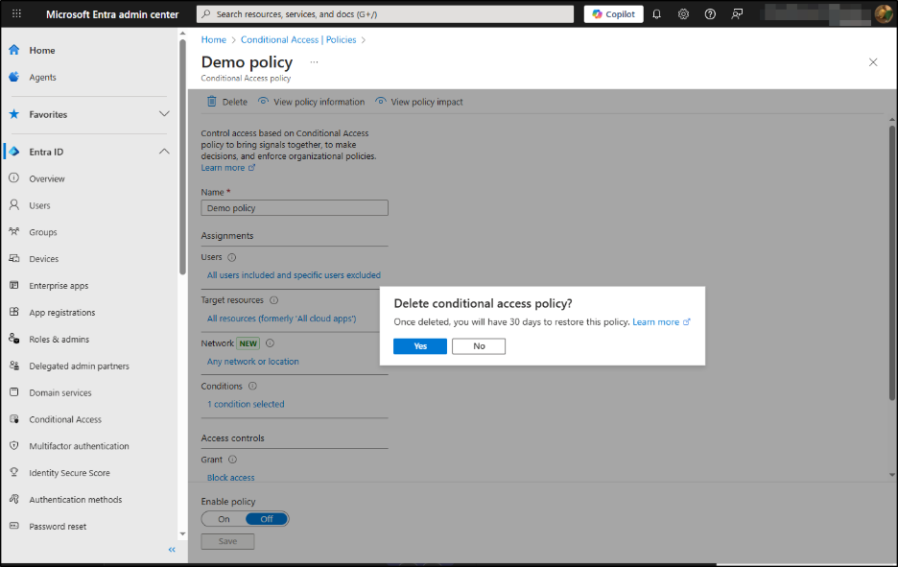
Task: Open Groups in sidebar
Action: (43, 232)
